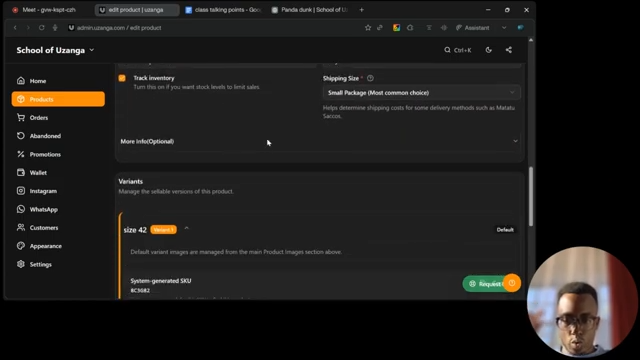Toggle dark mode with the moon icon
The width and height of the screenshot is (640, 360).
pyautogui.click(x=489, y=50)
